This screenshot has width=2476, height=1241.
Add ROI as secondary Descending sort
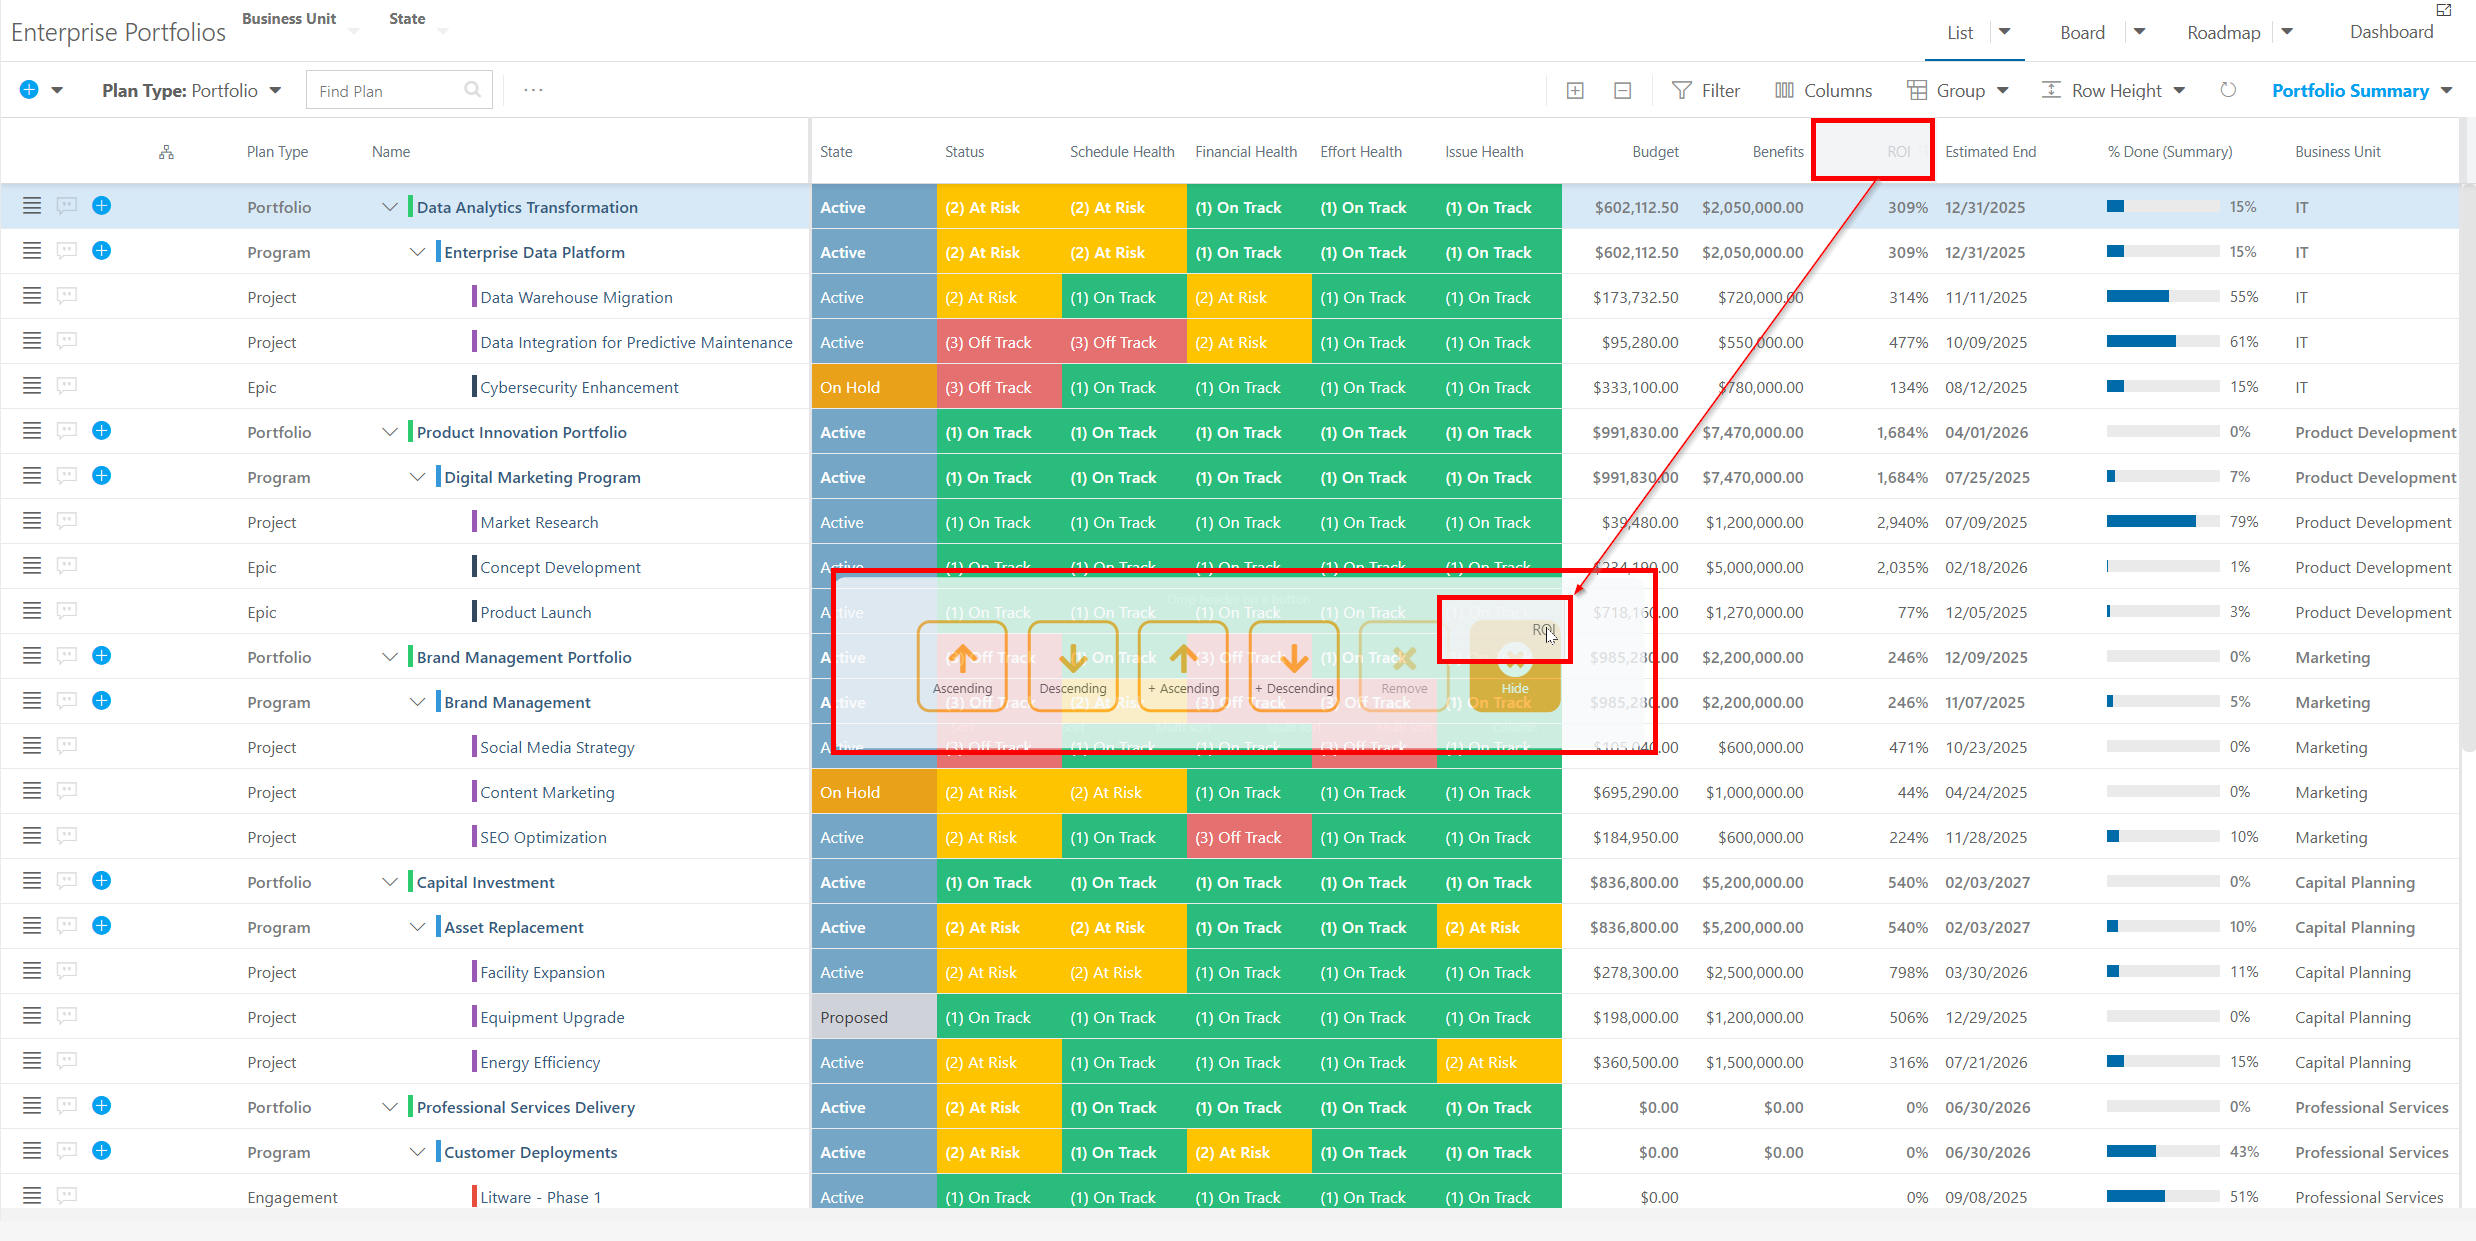[x=1294, y=666]
